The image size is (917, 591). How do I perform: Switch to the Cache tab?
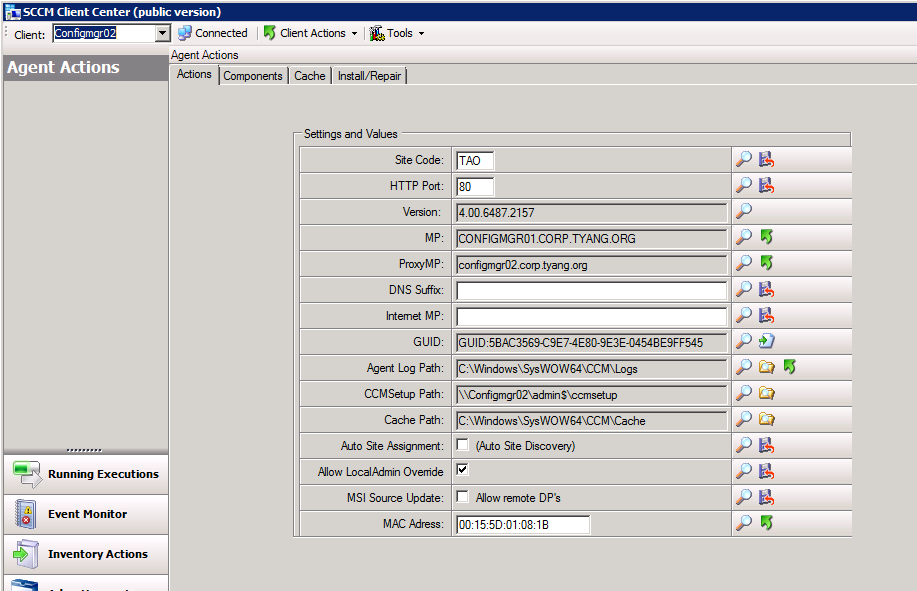click(309, 76)
